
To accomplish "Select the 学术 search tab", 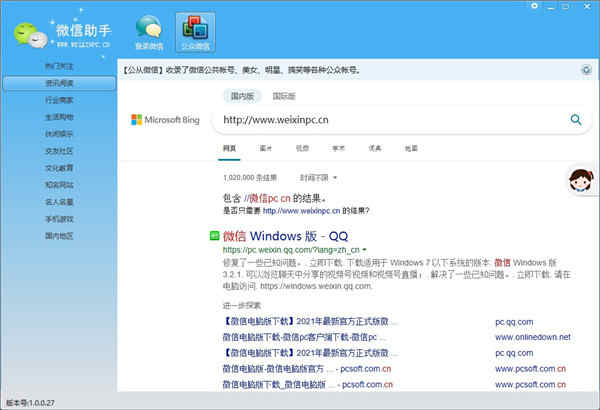I will (x=339, y=148).
